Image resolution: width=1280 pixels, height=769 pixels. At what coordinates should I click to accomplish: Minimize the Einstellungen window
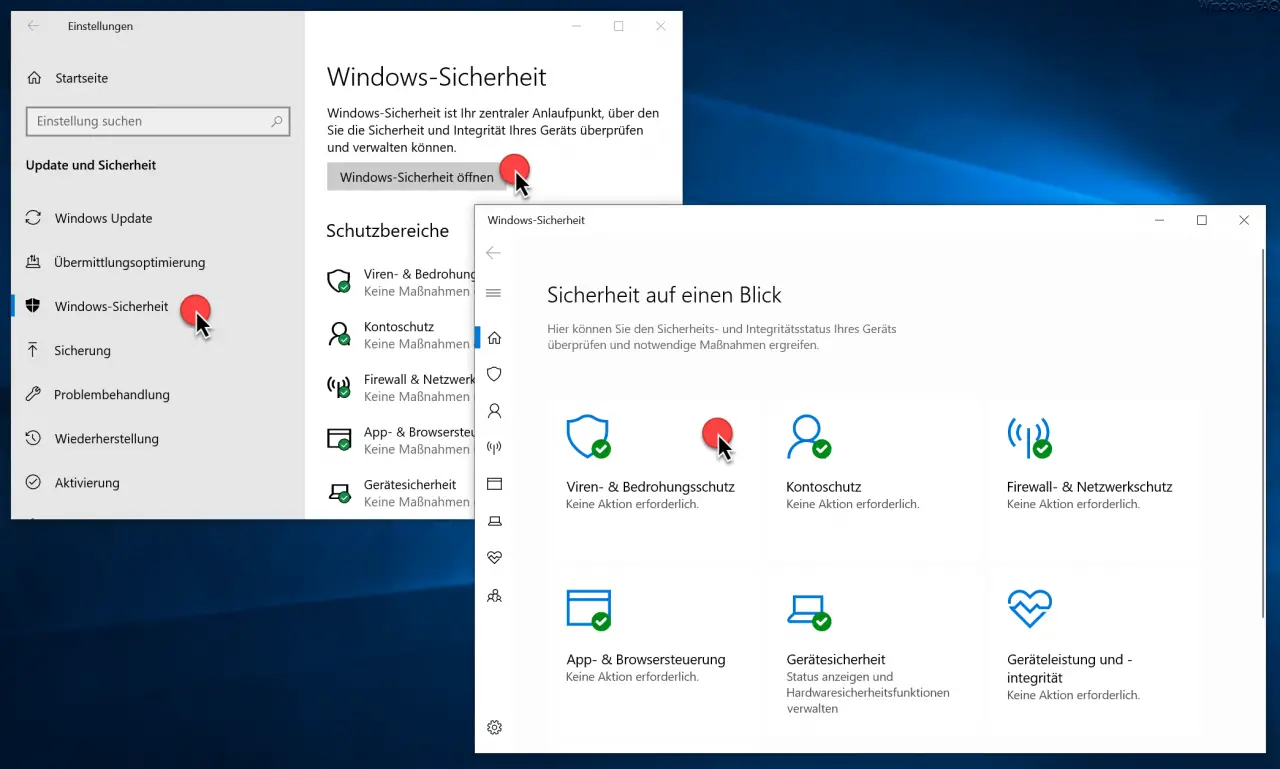point(576,26)
